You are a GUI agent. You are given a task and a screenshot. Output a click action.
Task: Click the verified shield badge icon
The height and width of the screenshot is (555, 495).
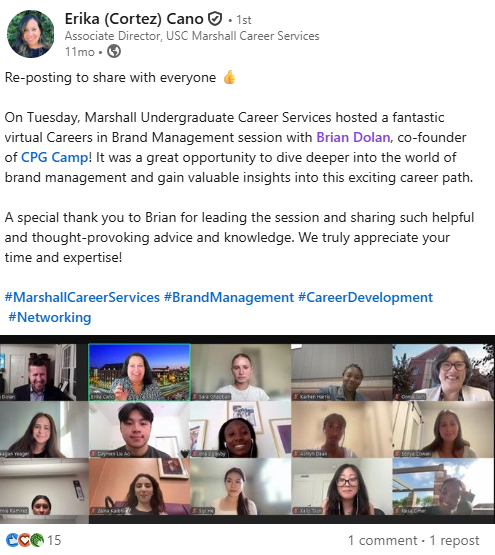click(x=215, y=19)
